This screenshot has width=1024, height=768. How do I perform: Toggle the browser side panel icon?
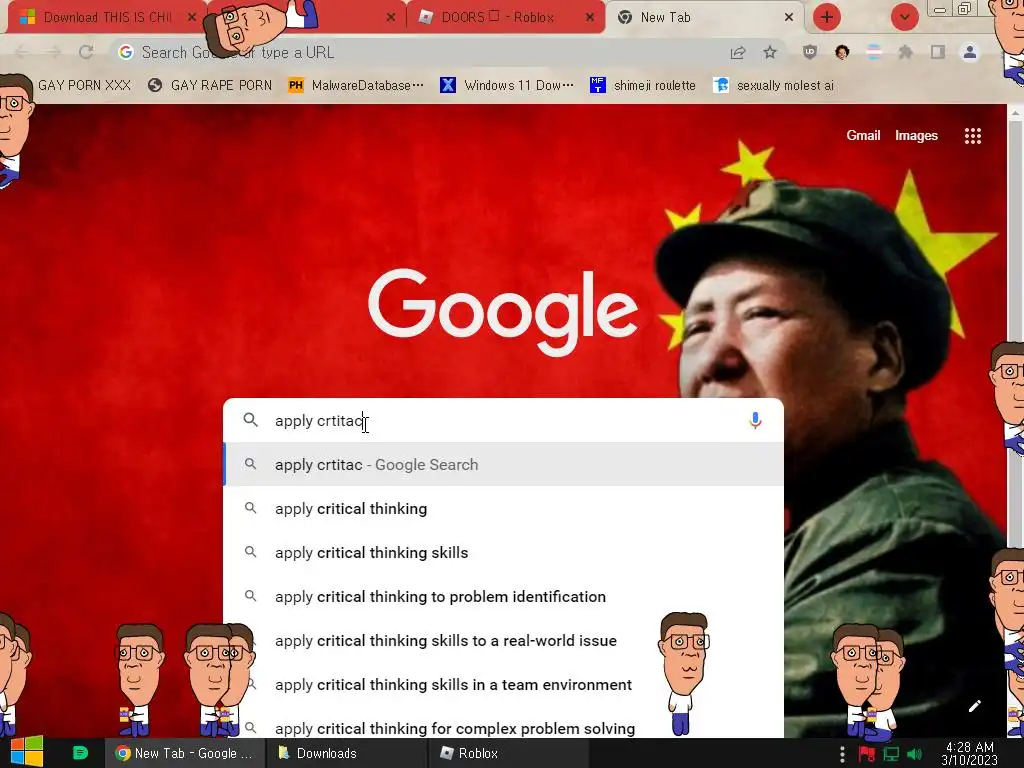pos(938,52)
